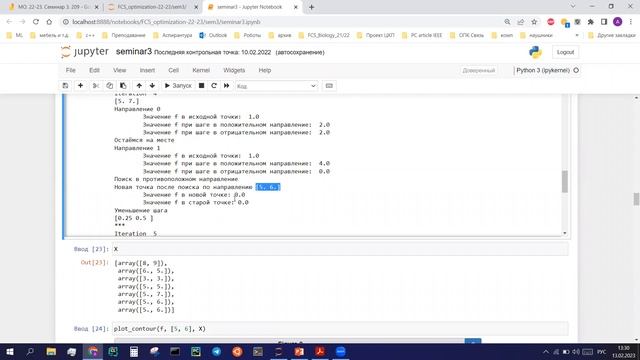
Task: Share this page icon in address bar
Action: pos(520,22)
